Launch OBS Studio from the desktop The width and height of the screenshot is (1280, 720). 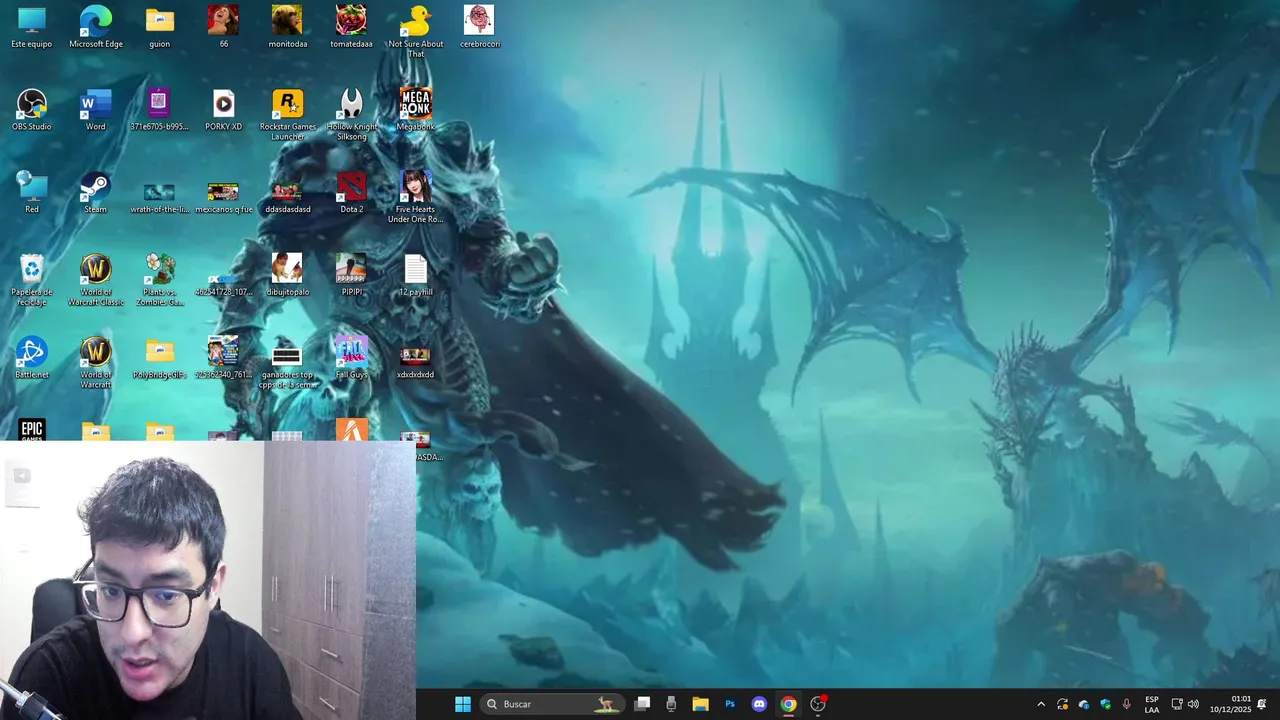pyautogui.click(x=32, y=110)
